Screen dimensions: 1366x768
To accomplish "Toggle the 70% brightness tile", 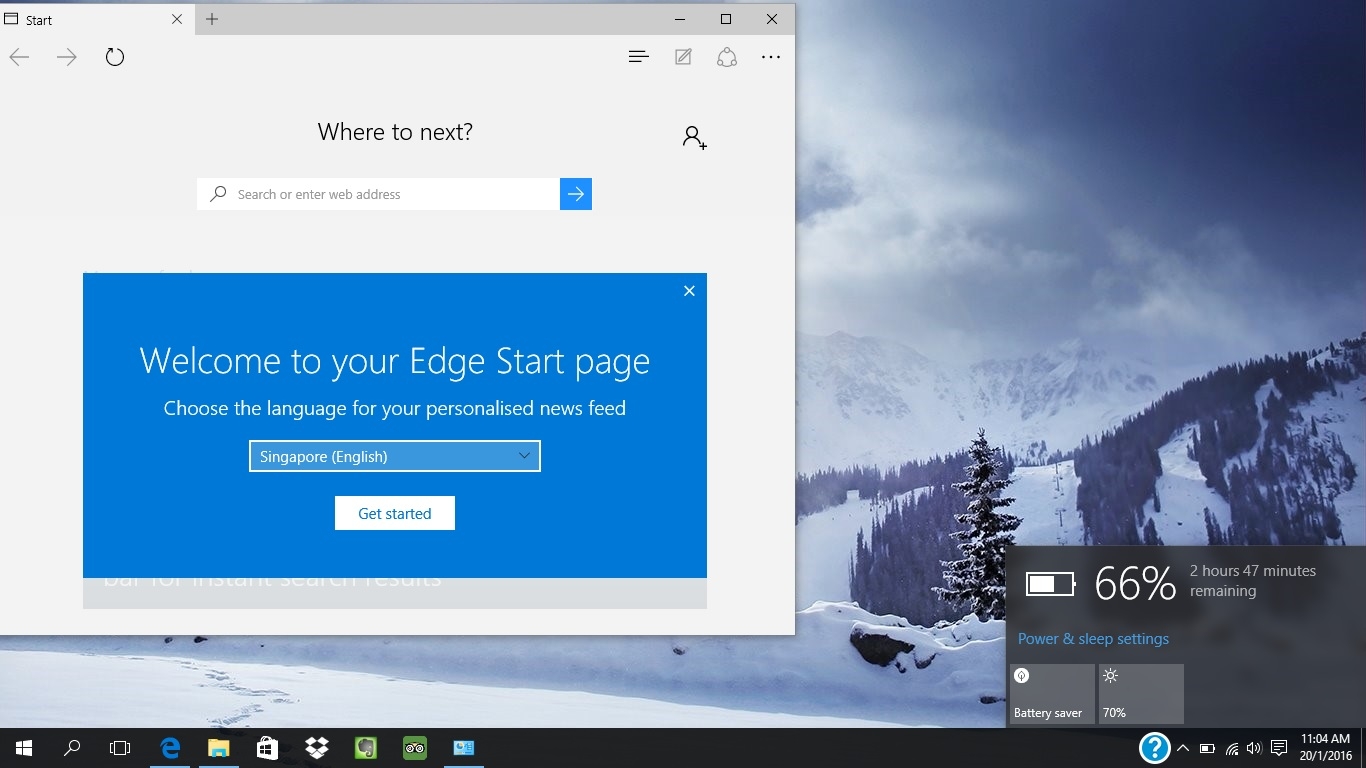I will coord(1141,694).
